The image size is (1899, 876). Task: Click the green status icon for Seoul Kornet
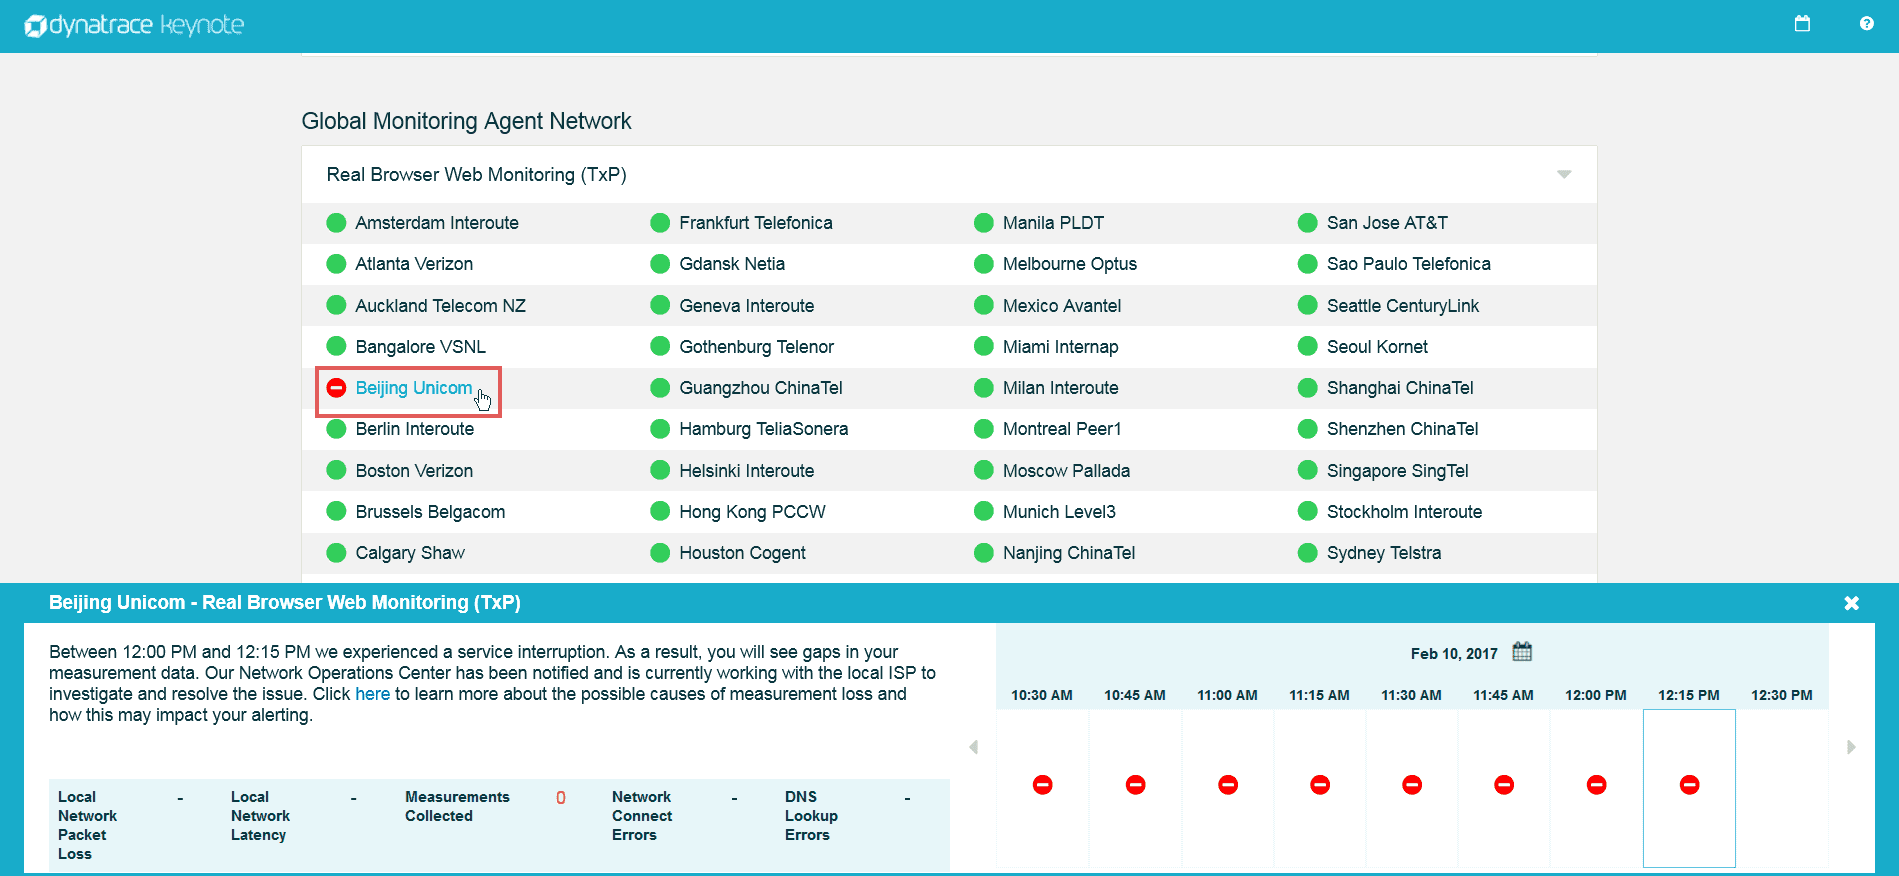(x=1307, y=346)
